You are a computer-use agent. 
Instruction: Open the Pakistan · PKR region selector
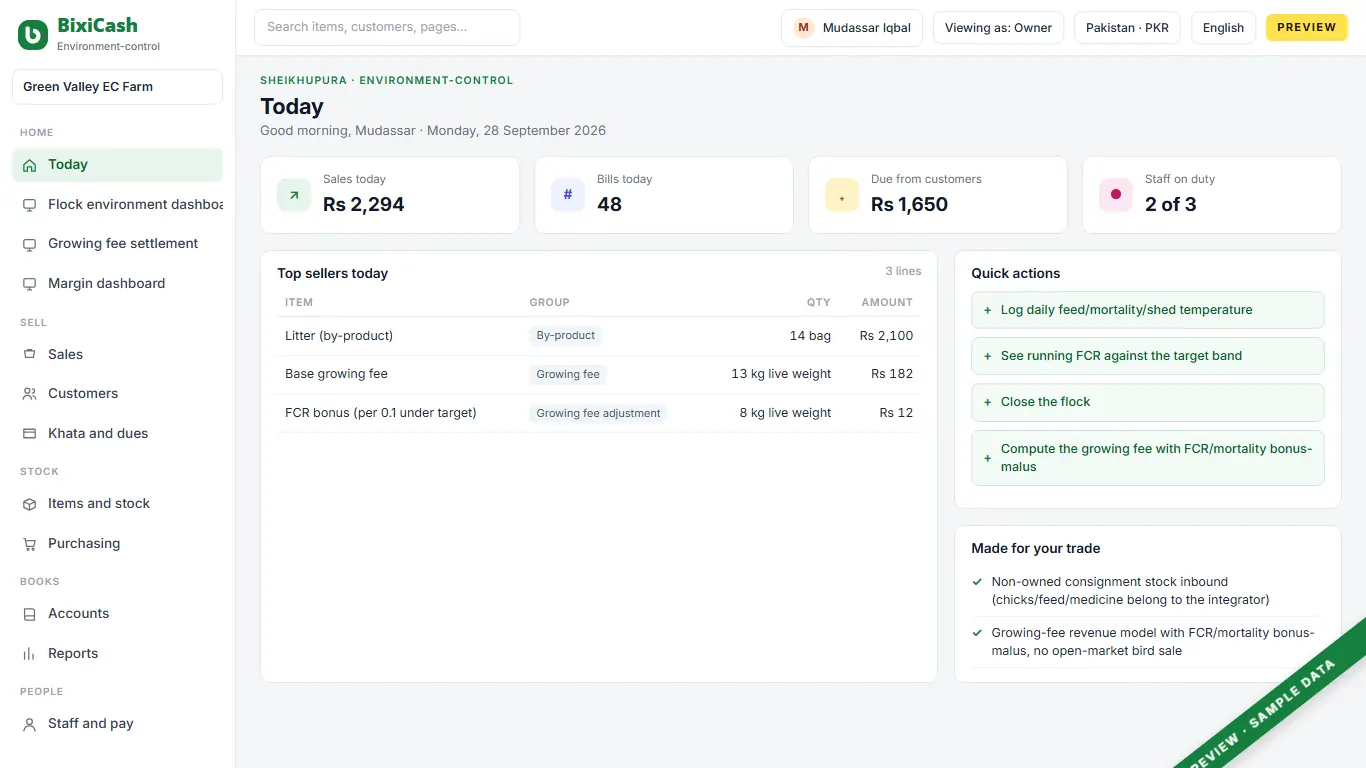coord(1127,28)
